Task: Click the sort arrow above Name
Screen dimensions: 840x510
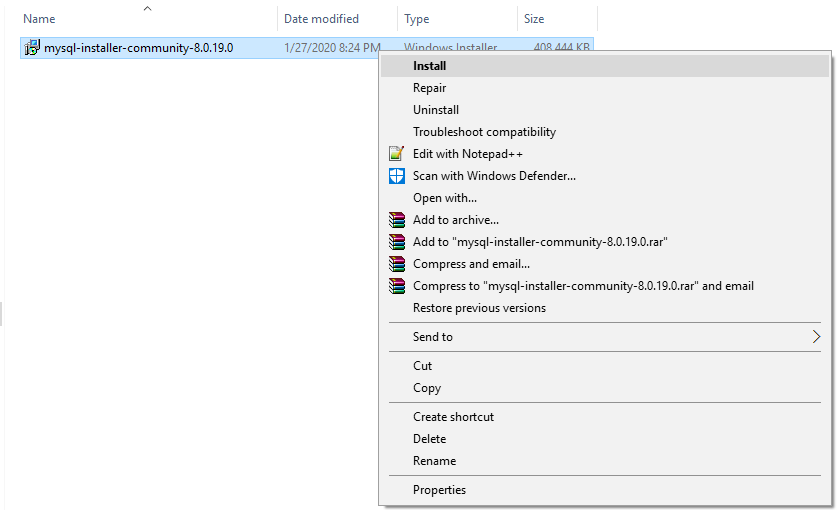Action: click(147, 8)
